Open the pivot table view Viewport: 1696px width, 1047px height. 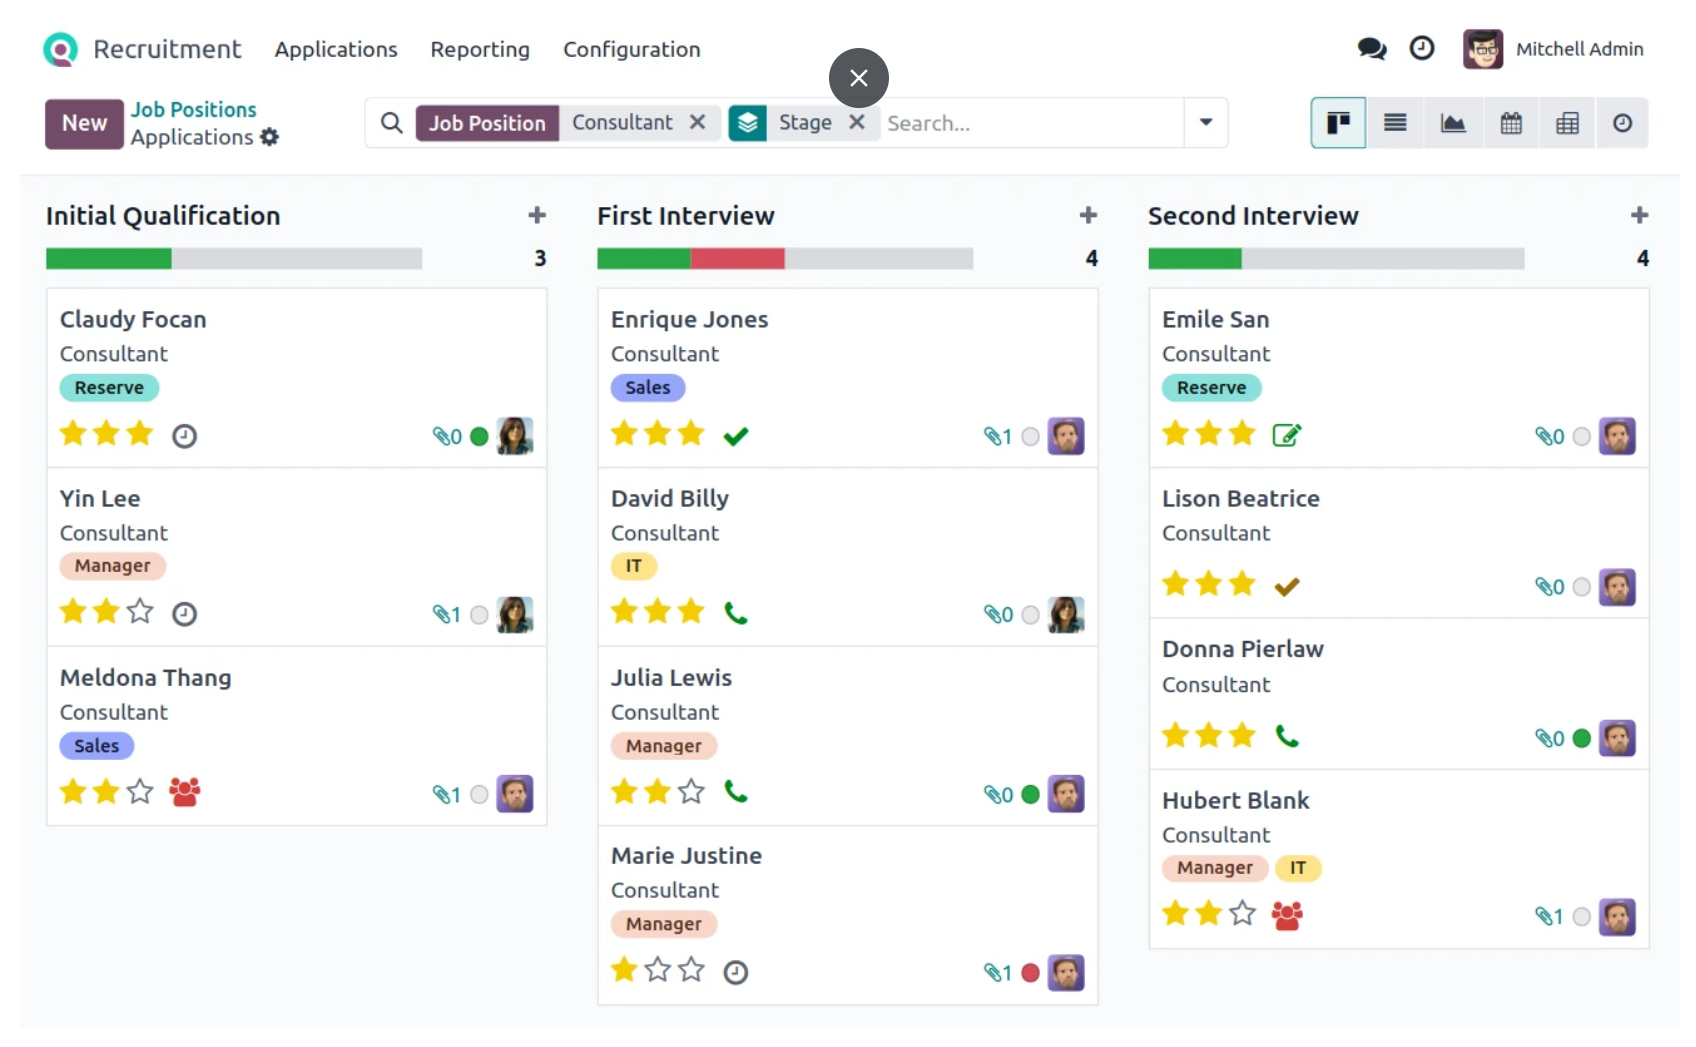(1567, 123)
